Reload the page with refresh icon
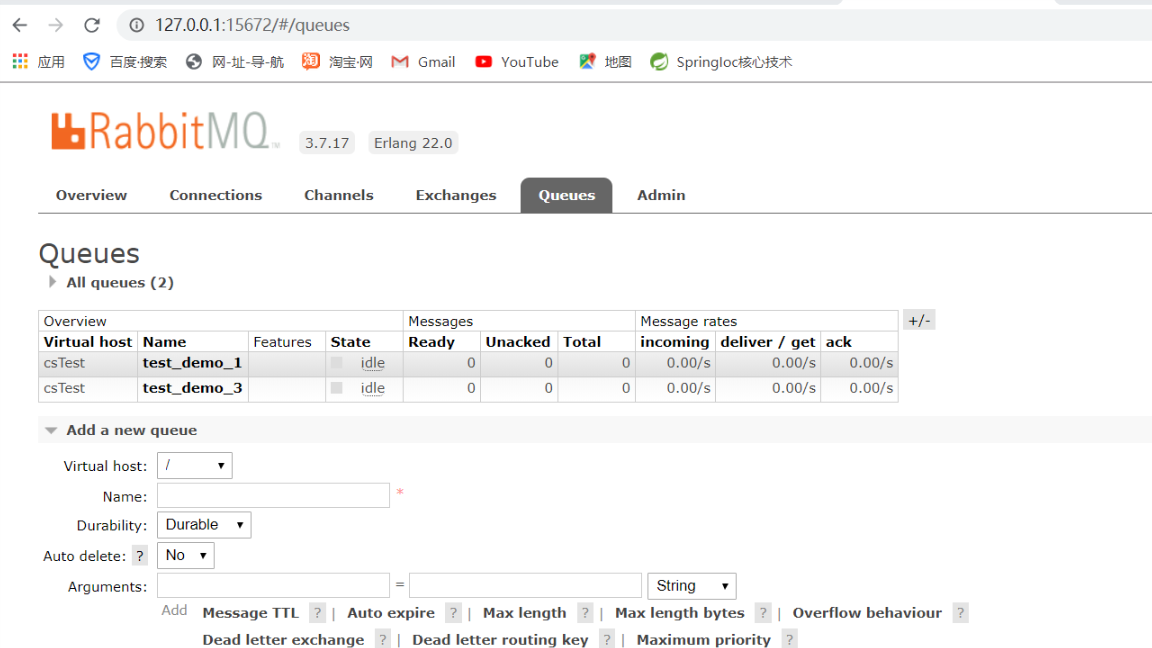Viewport: 1152px width, 648px height. click(x=92, y=25)
